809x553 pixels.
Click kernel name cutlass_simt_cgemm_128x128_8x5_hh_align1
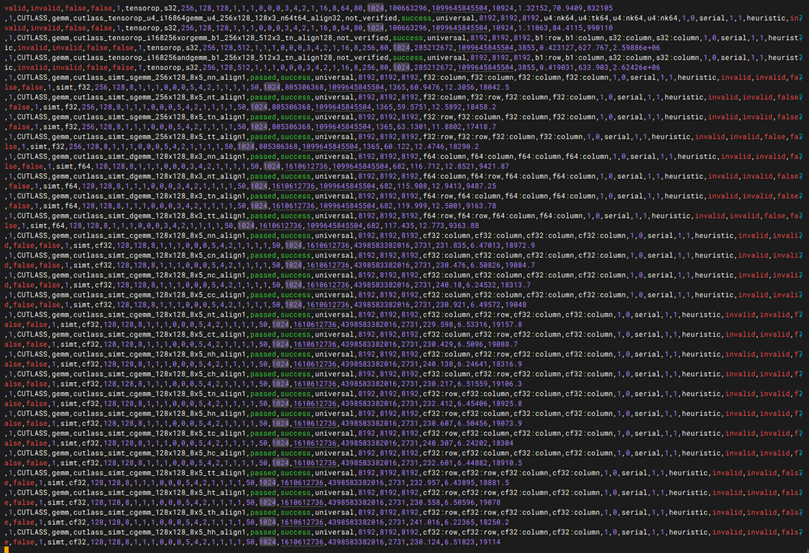(x=161, y=532)
